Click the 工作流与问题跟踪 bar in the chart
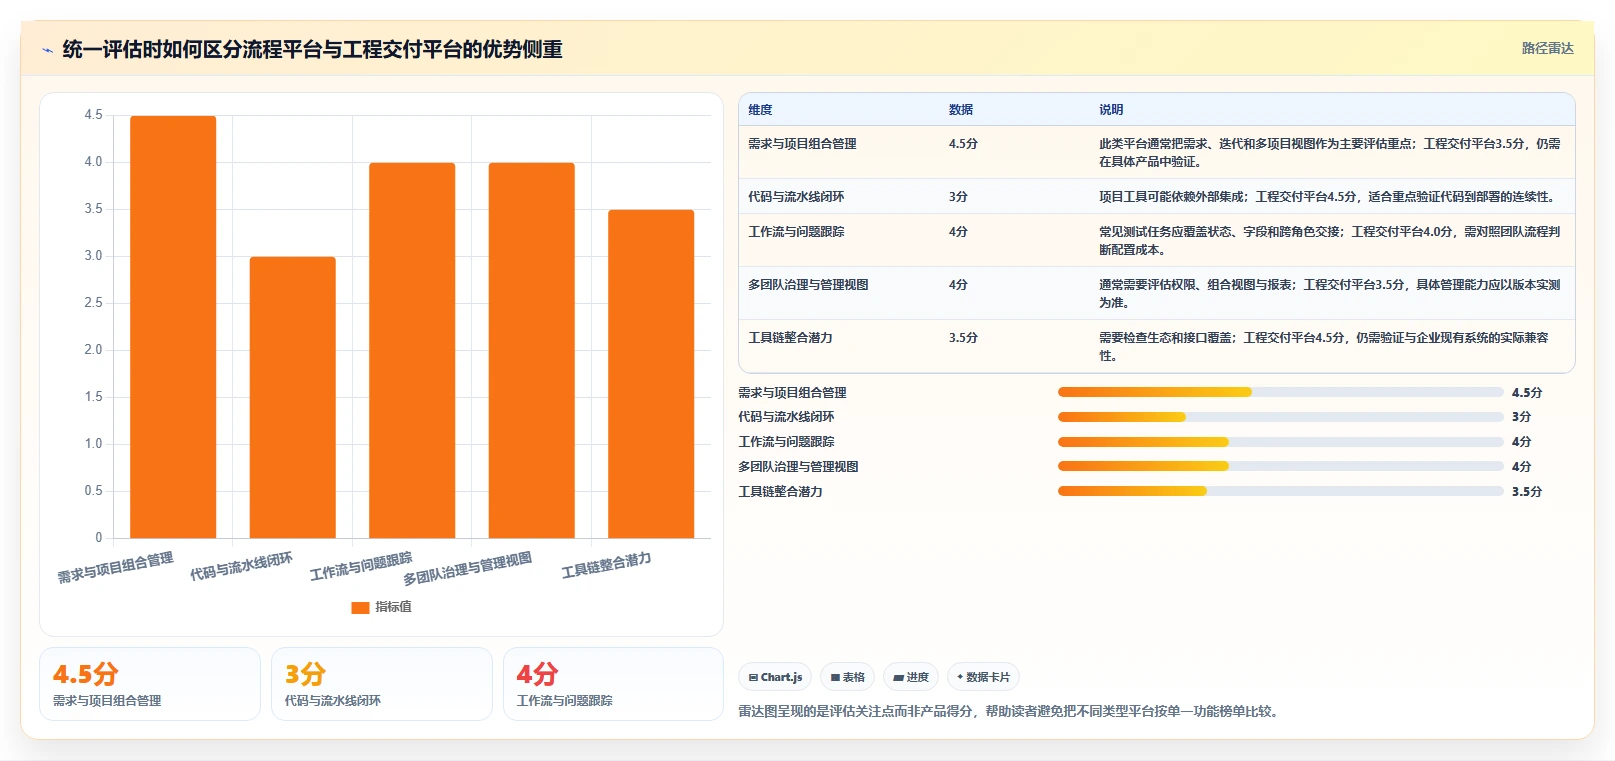 pyautogui.click(x=412, y=350)
